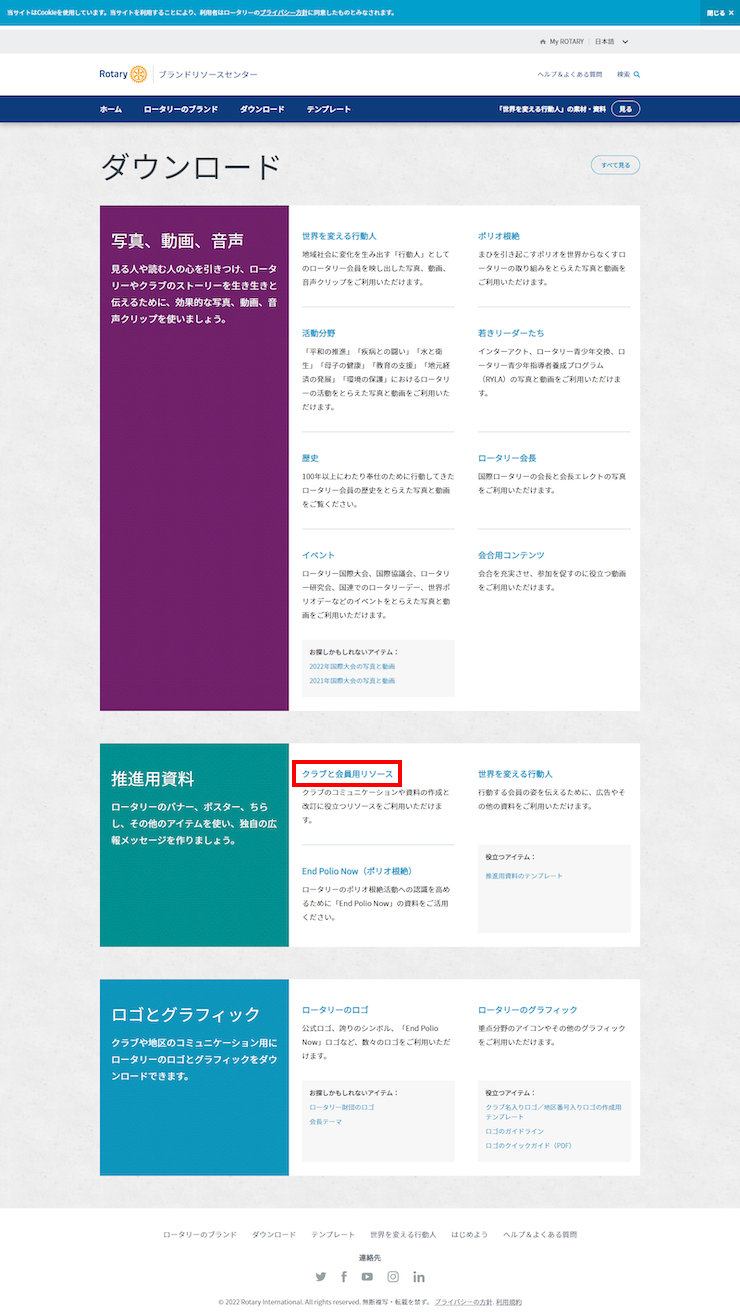Viewport: 740px width, 1316px height.
Task: Click the My ROTARY account link
Action: click(x=561, y=42)
